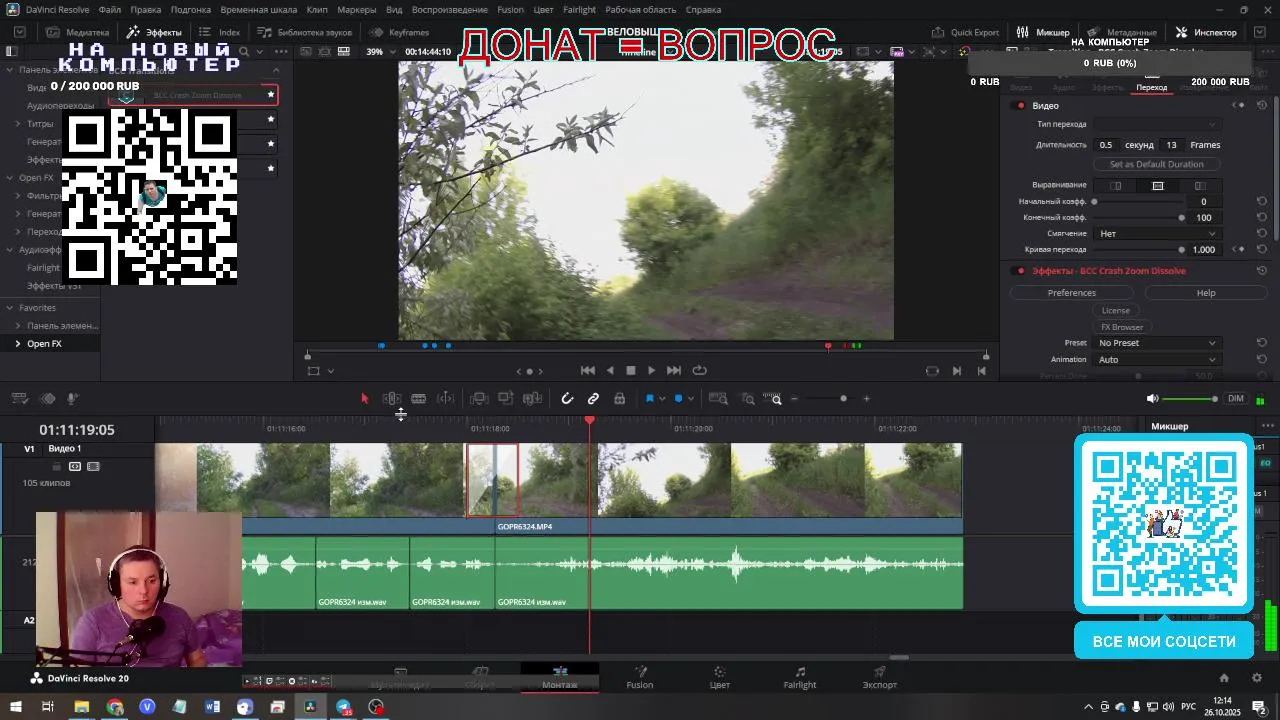Viewport: 1280px width, 720px height.
Task: Toggle loop playback in the viewer
Action: coord(700,371)
